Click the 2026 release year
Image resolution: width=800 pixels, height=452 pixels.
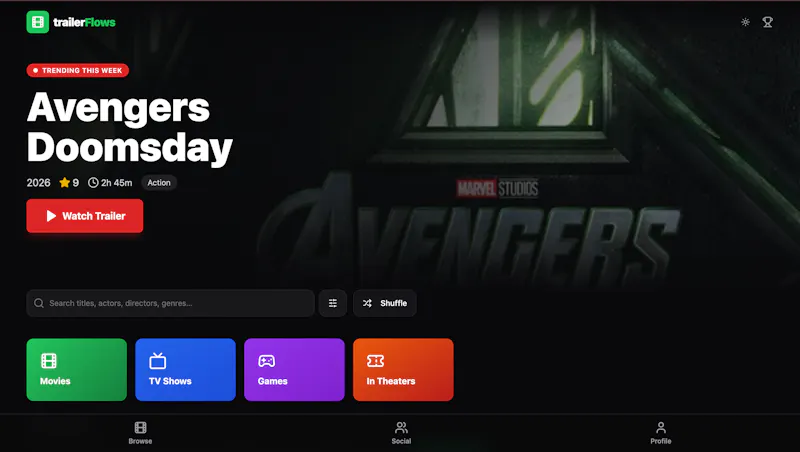[38, 183]
